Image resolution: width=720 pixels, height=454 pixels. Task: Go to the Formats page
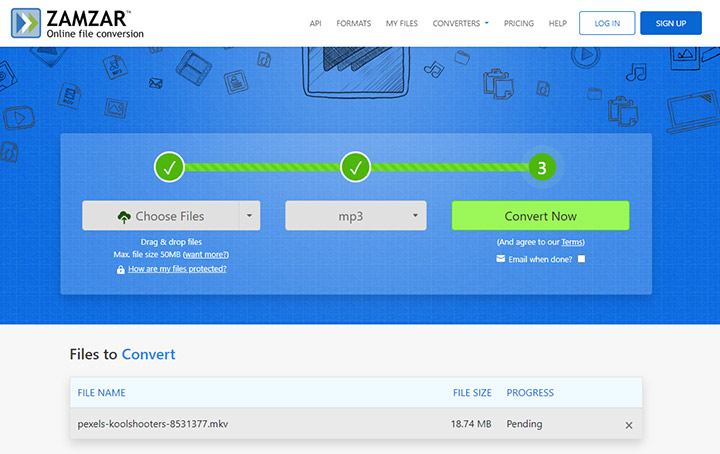pos(354,23)
